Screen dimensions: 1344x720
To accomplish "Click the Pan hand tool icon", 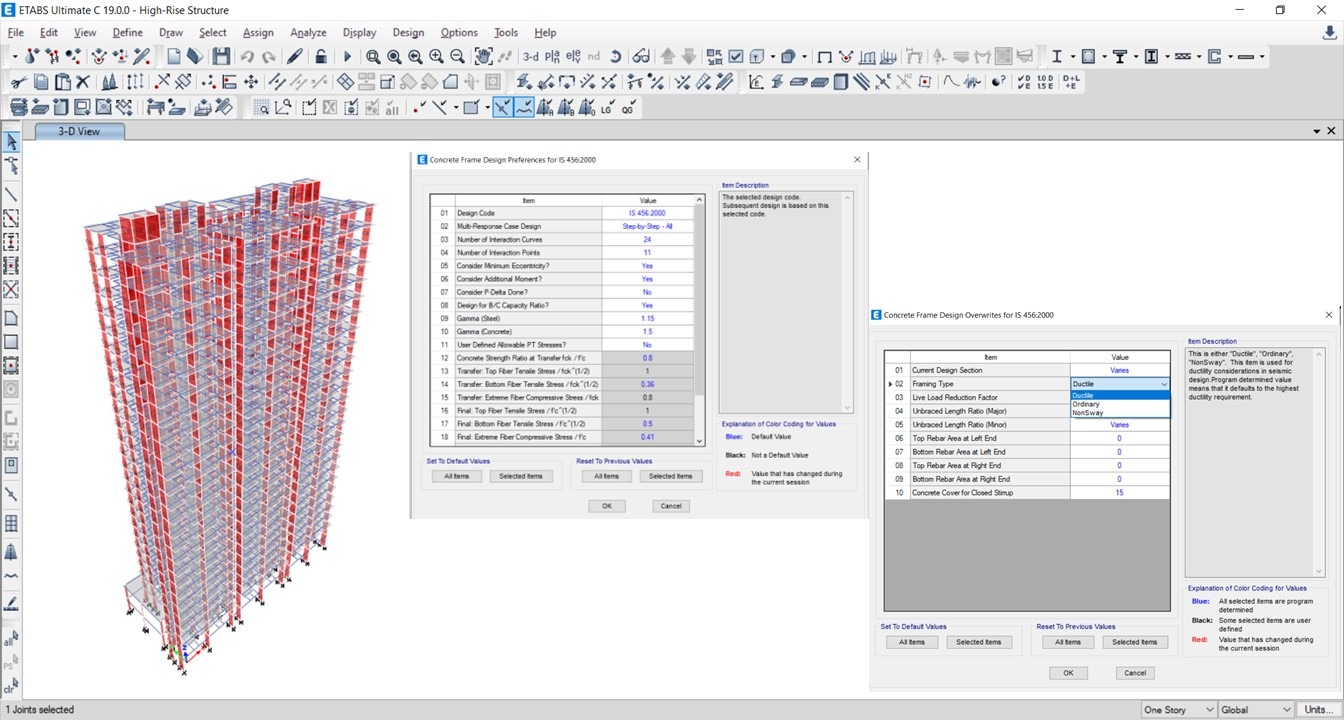I will click(x=484, y=57).
